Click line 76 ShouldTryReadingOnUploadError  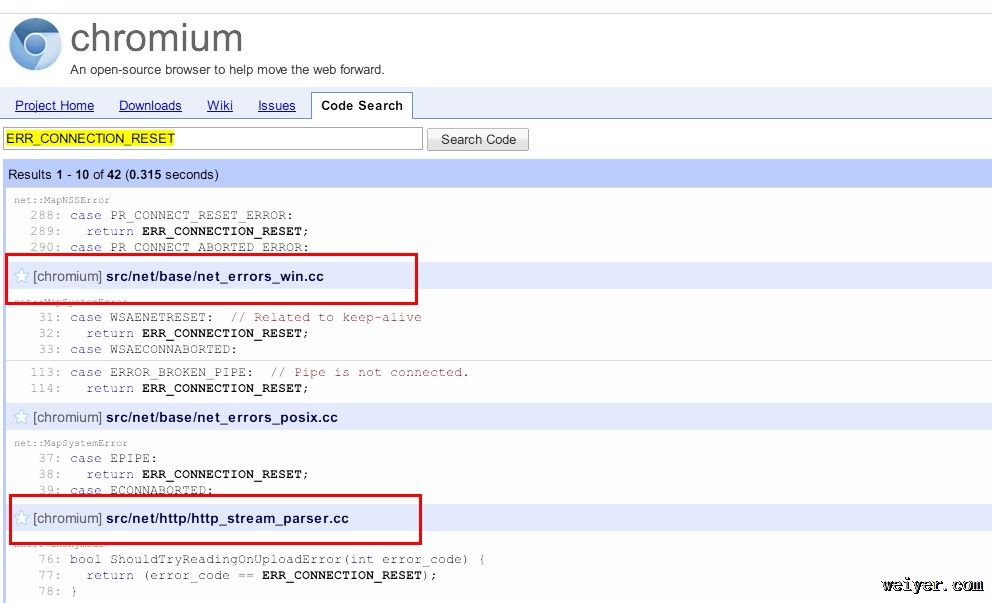click(x=261, y=559)
